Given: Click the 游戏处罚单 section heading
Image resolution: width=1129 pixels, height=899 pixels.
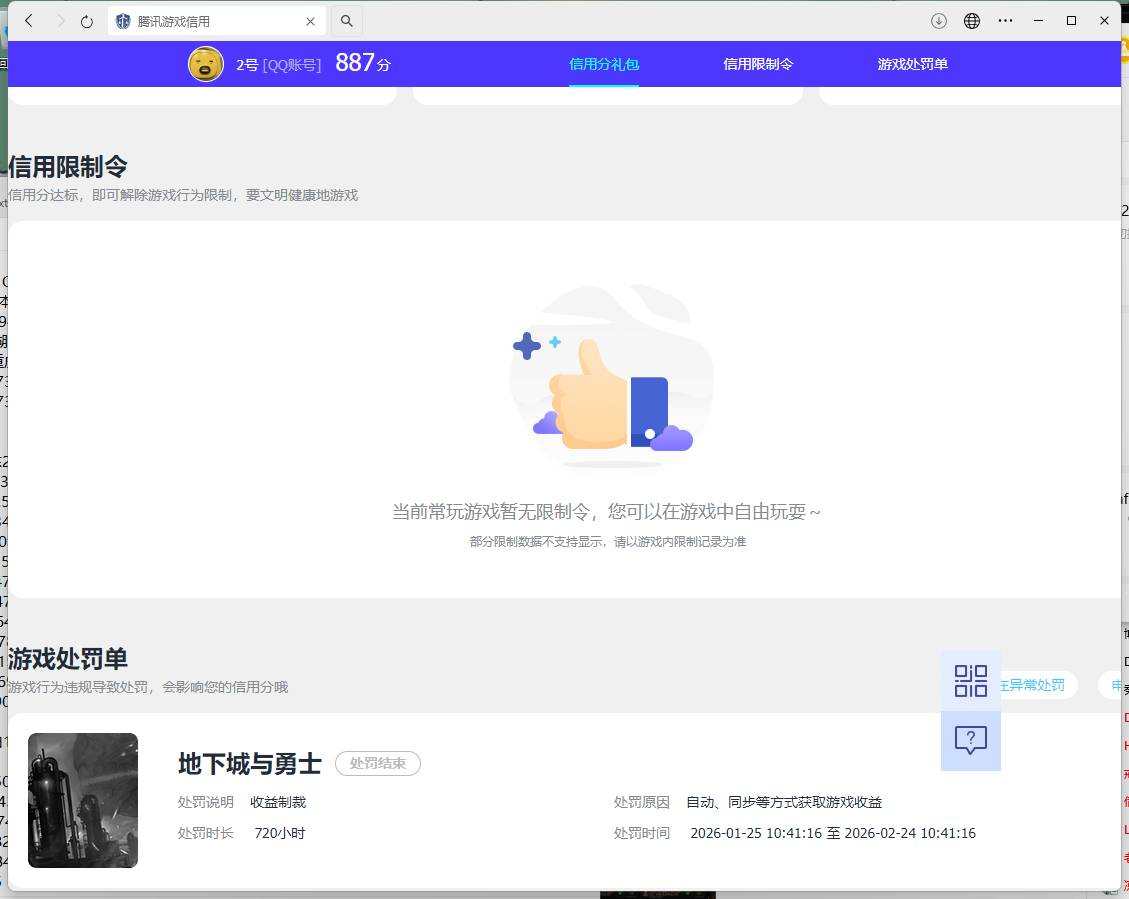Looking at the screenshot, I should (68, 659).
